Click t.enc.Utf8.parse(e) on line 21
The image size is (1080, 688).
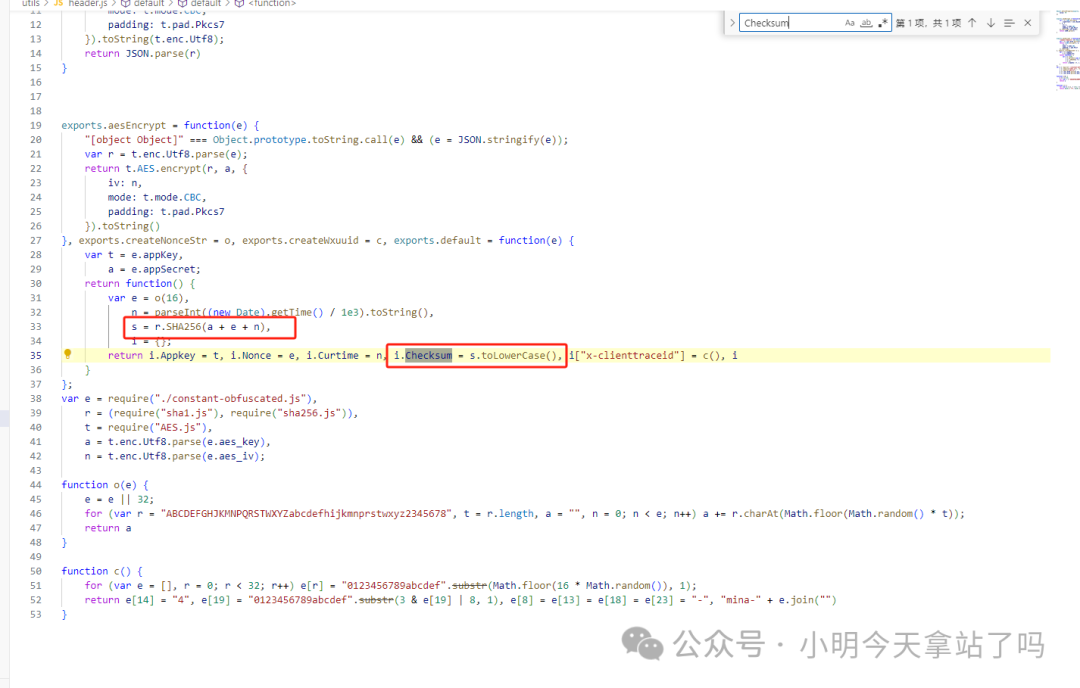tap(186, 154)
